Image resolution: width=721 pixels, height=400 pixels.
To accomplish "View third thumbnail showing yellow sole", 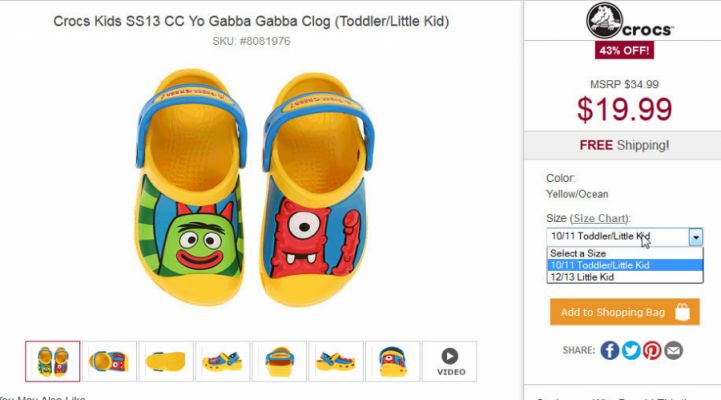I will (x=166, y=361).
